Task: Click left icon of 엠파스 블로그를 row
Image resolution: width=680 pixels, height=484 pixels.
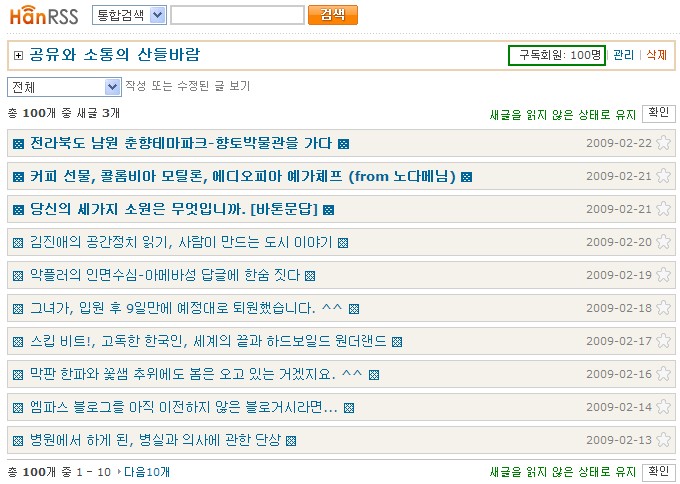Action: tap(18, 408)
